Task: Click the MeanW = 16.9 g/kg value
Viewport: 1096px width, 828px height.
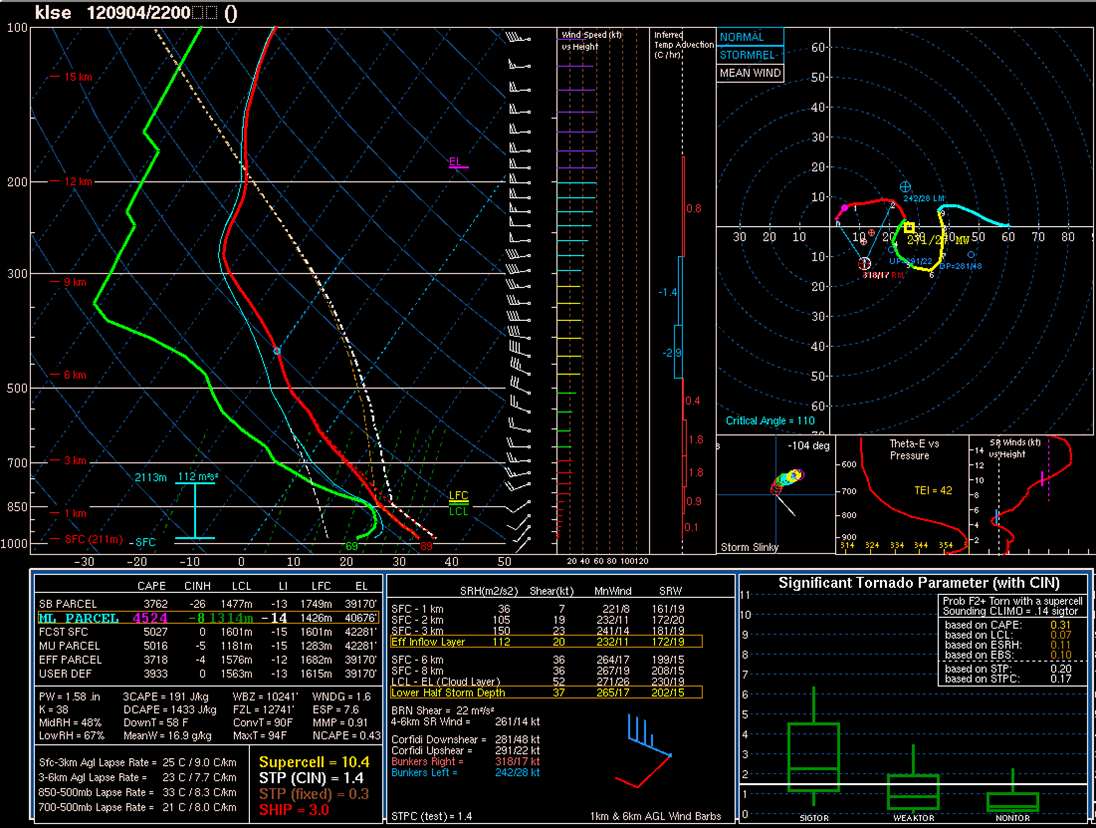Action: pyautogui.click(x=166, y=736)
